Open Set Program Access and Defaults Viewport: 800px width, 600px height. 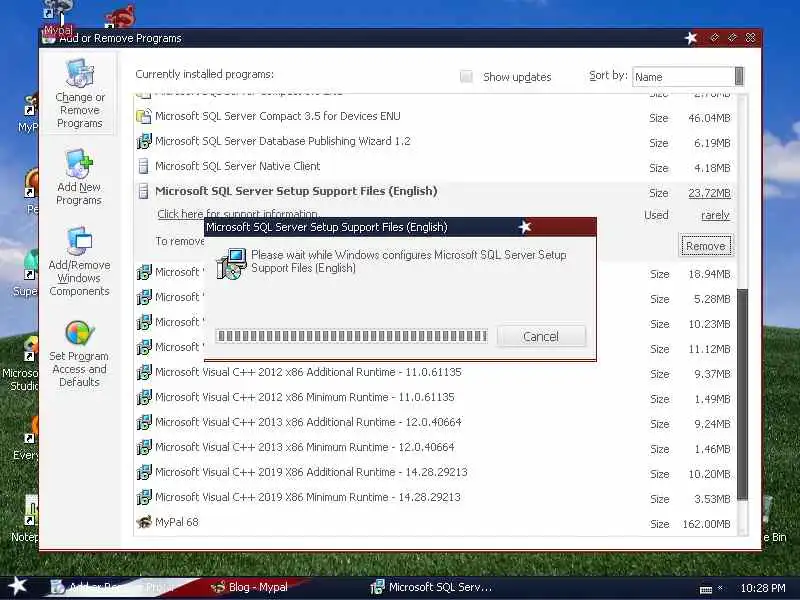79,354
